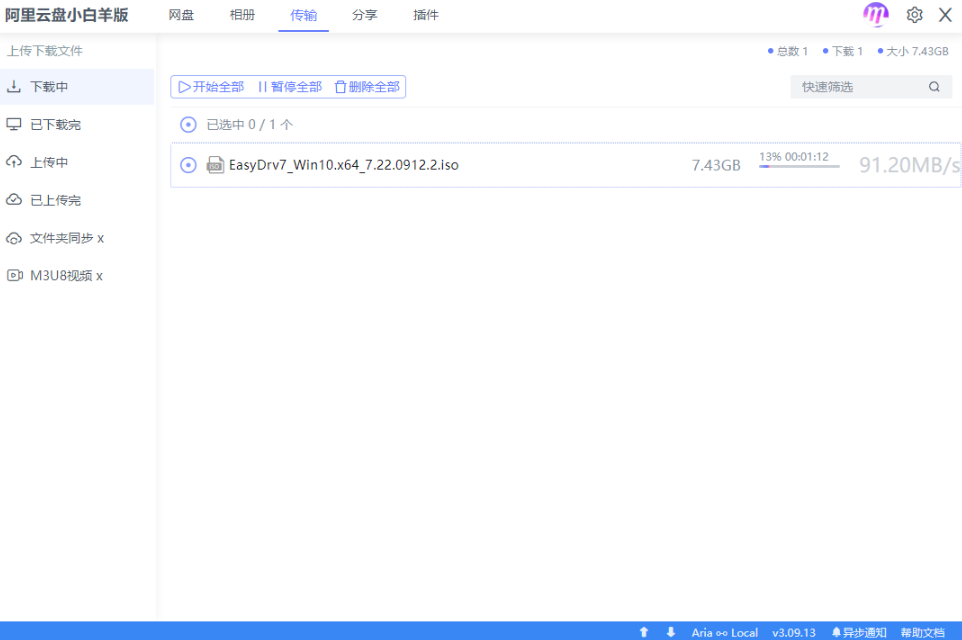This screenshot has height=640, width=962.
Task: Click the user avatar icon
Action: (875, 14)
